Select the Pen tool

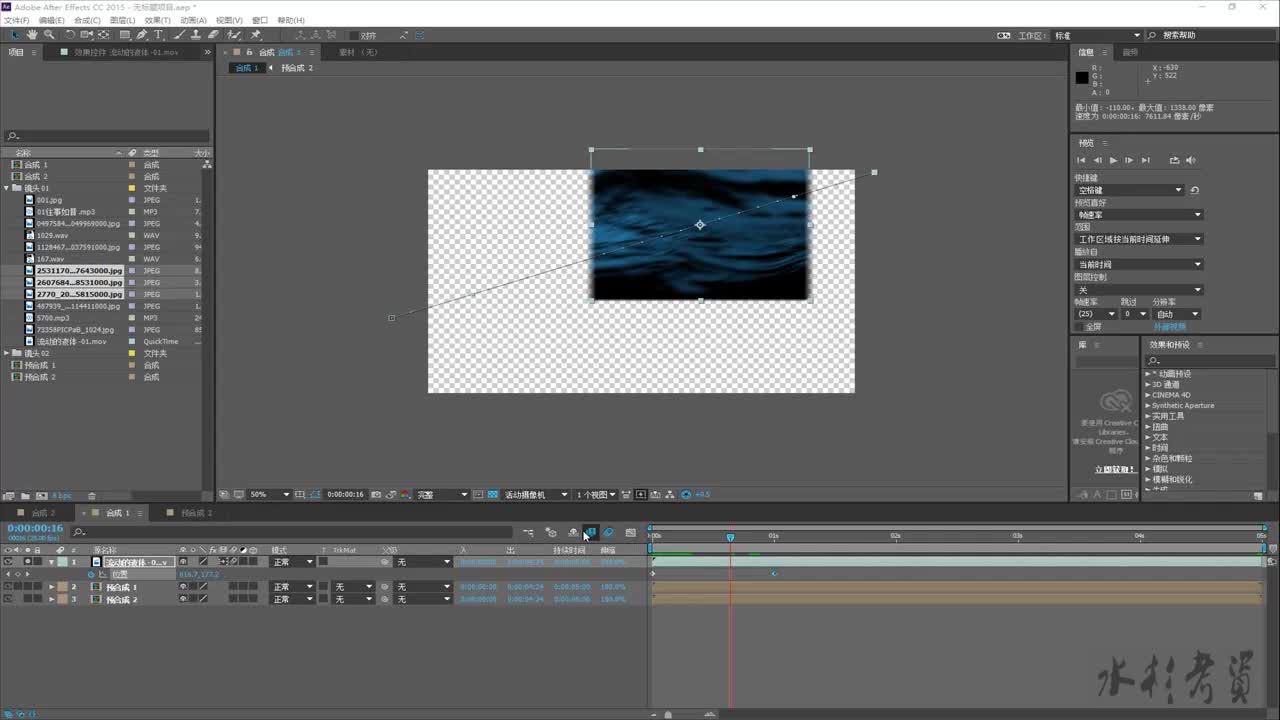pyautogui.click(x=142, y=35)
